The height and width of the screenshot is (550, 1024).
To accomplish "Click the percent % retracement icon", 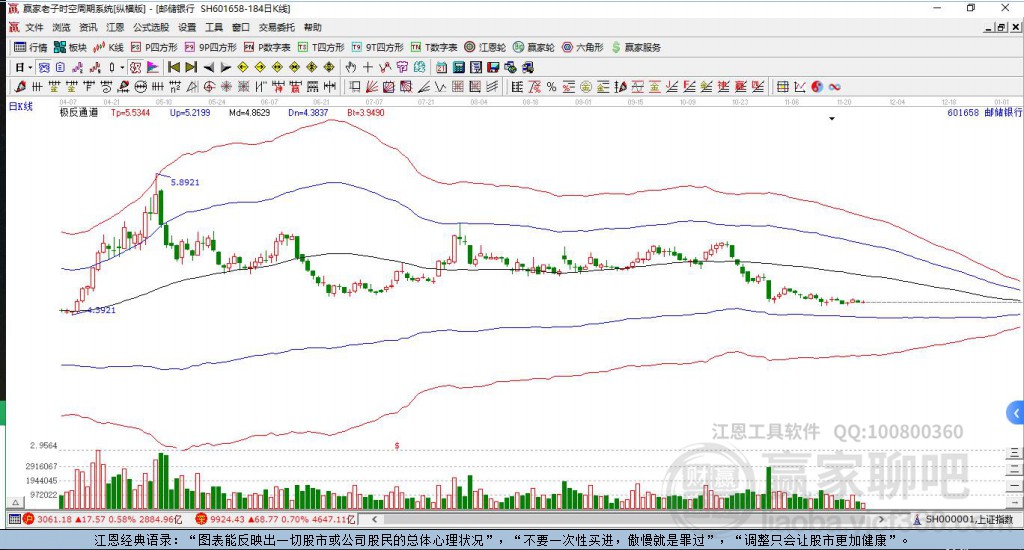I will (x=552, y=87).
